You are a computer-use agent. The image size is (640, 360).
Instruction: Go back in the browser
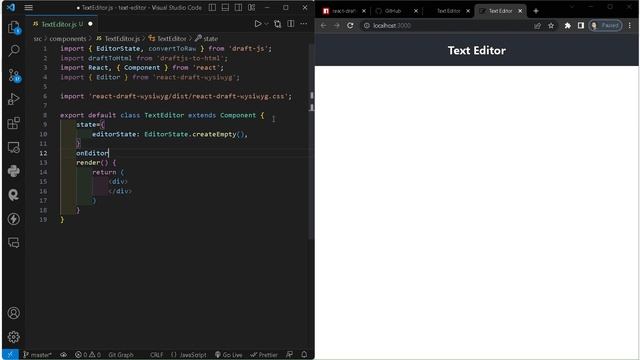tap(324, 25)
